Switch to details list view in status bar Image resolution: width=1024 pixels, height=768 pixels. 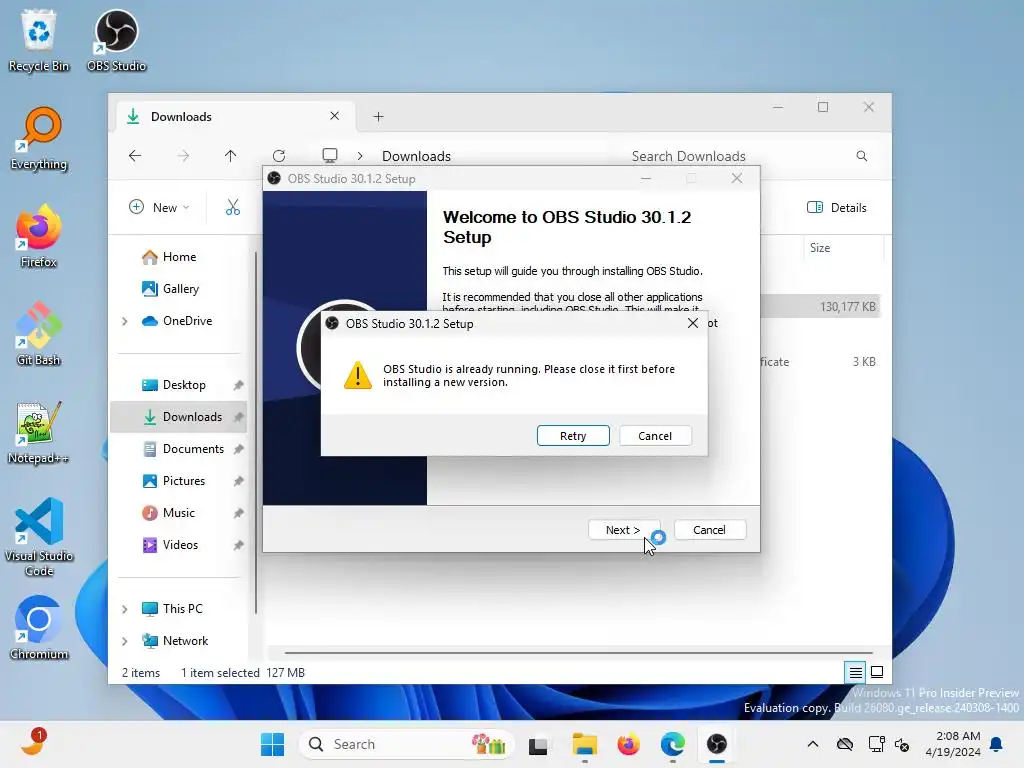click(x=855, y=672)
